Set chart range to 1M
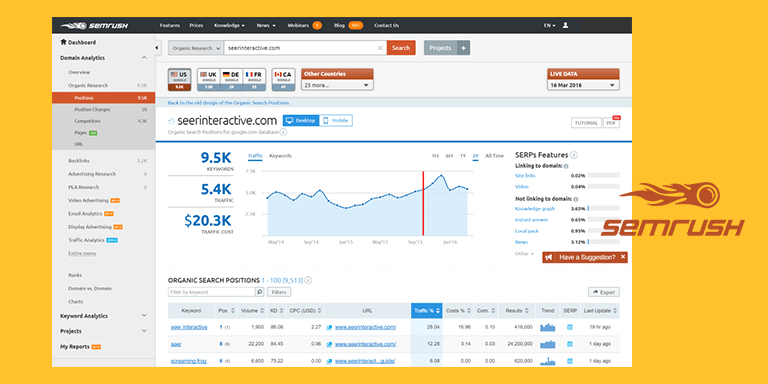Screen dimensions: 768x384 point(435,156)
